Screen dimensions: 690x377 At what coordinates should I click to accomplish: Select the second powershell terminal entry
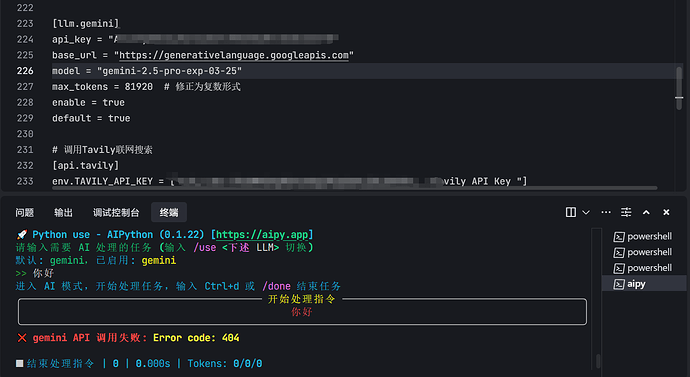643,253
